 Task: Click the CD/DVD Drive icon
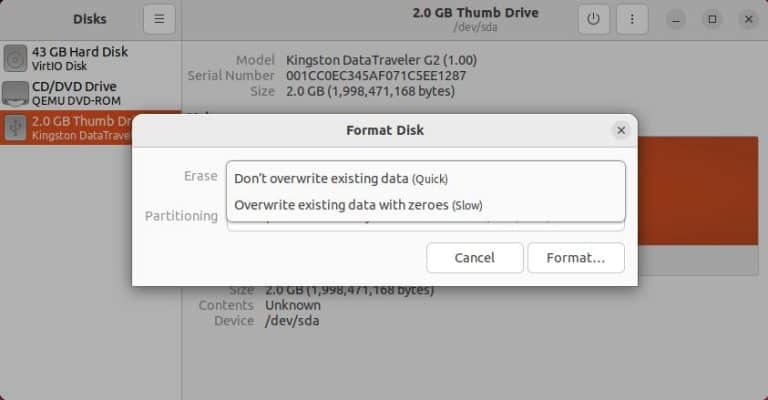15,93
